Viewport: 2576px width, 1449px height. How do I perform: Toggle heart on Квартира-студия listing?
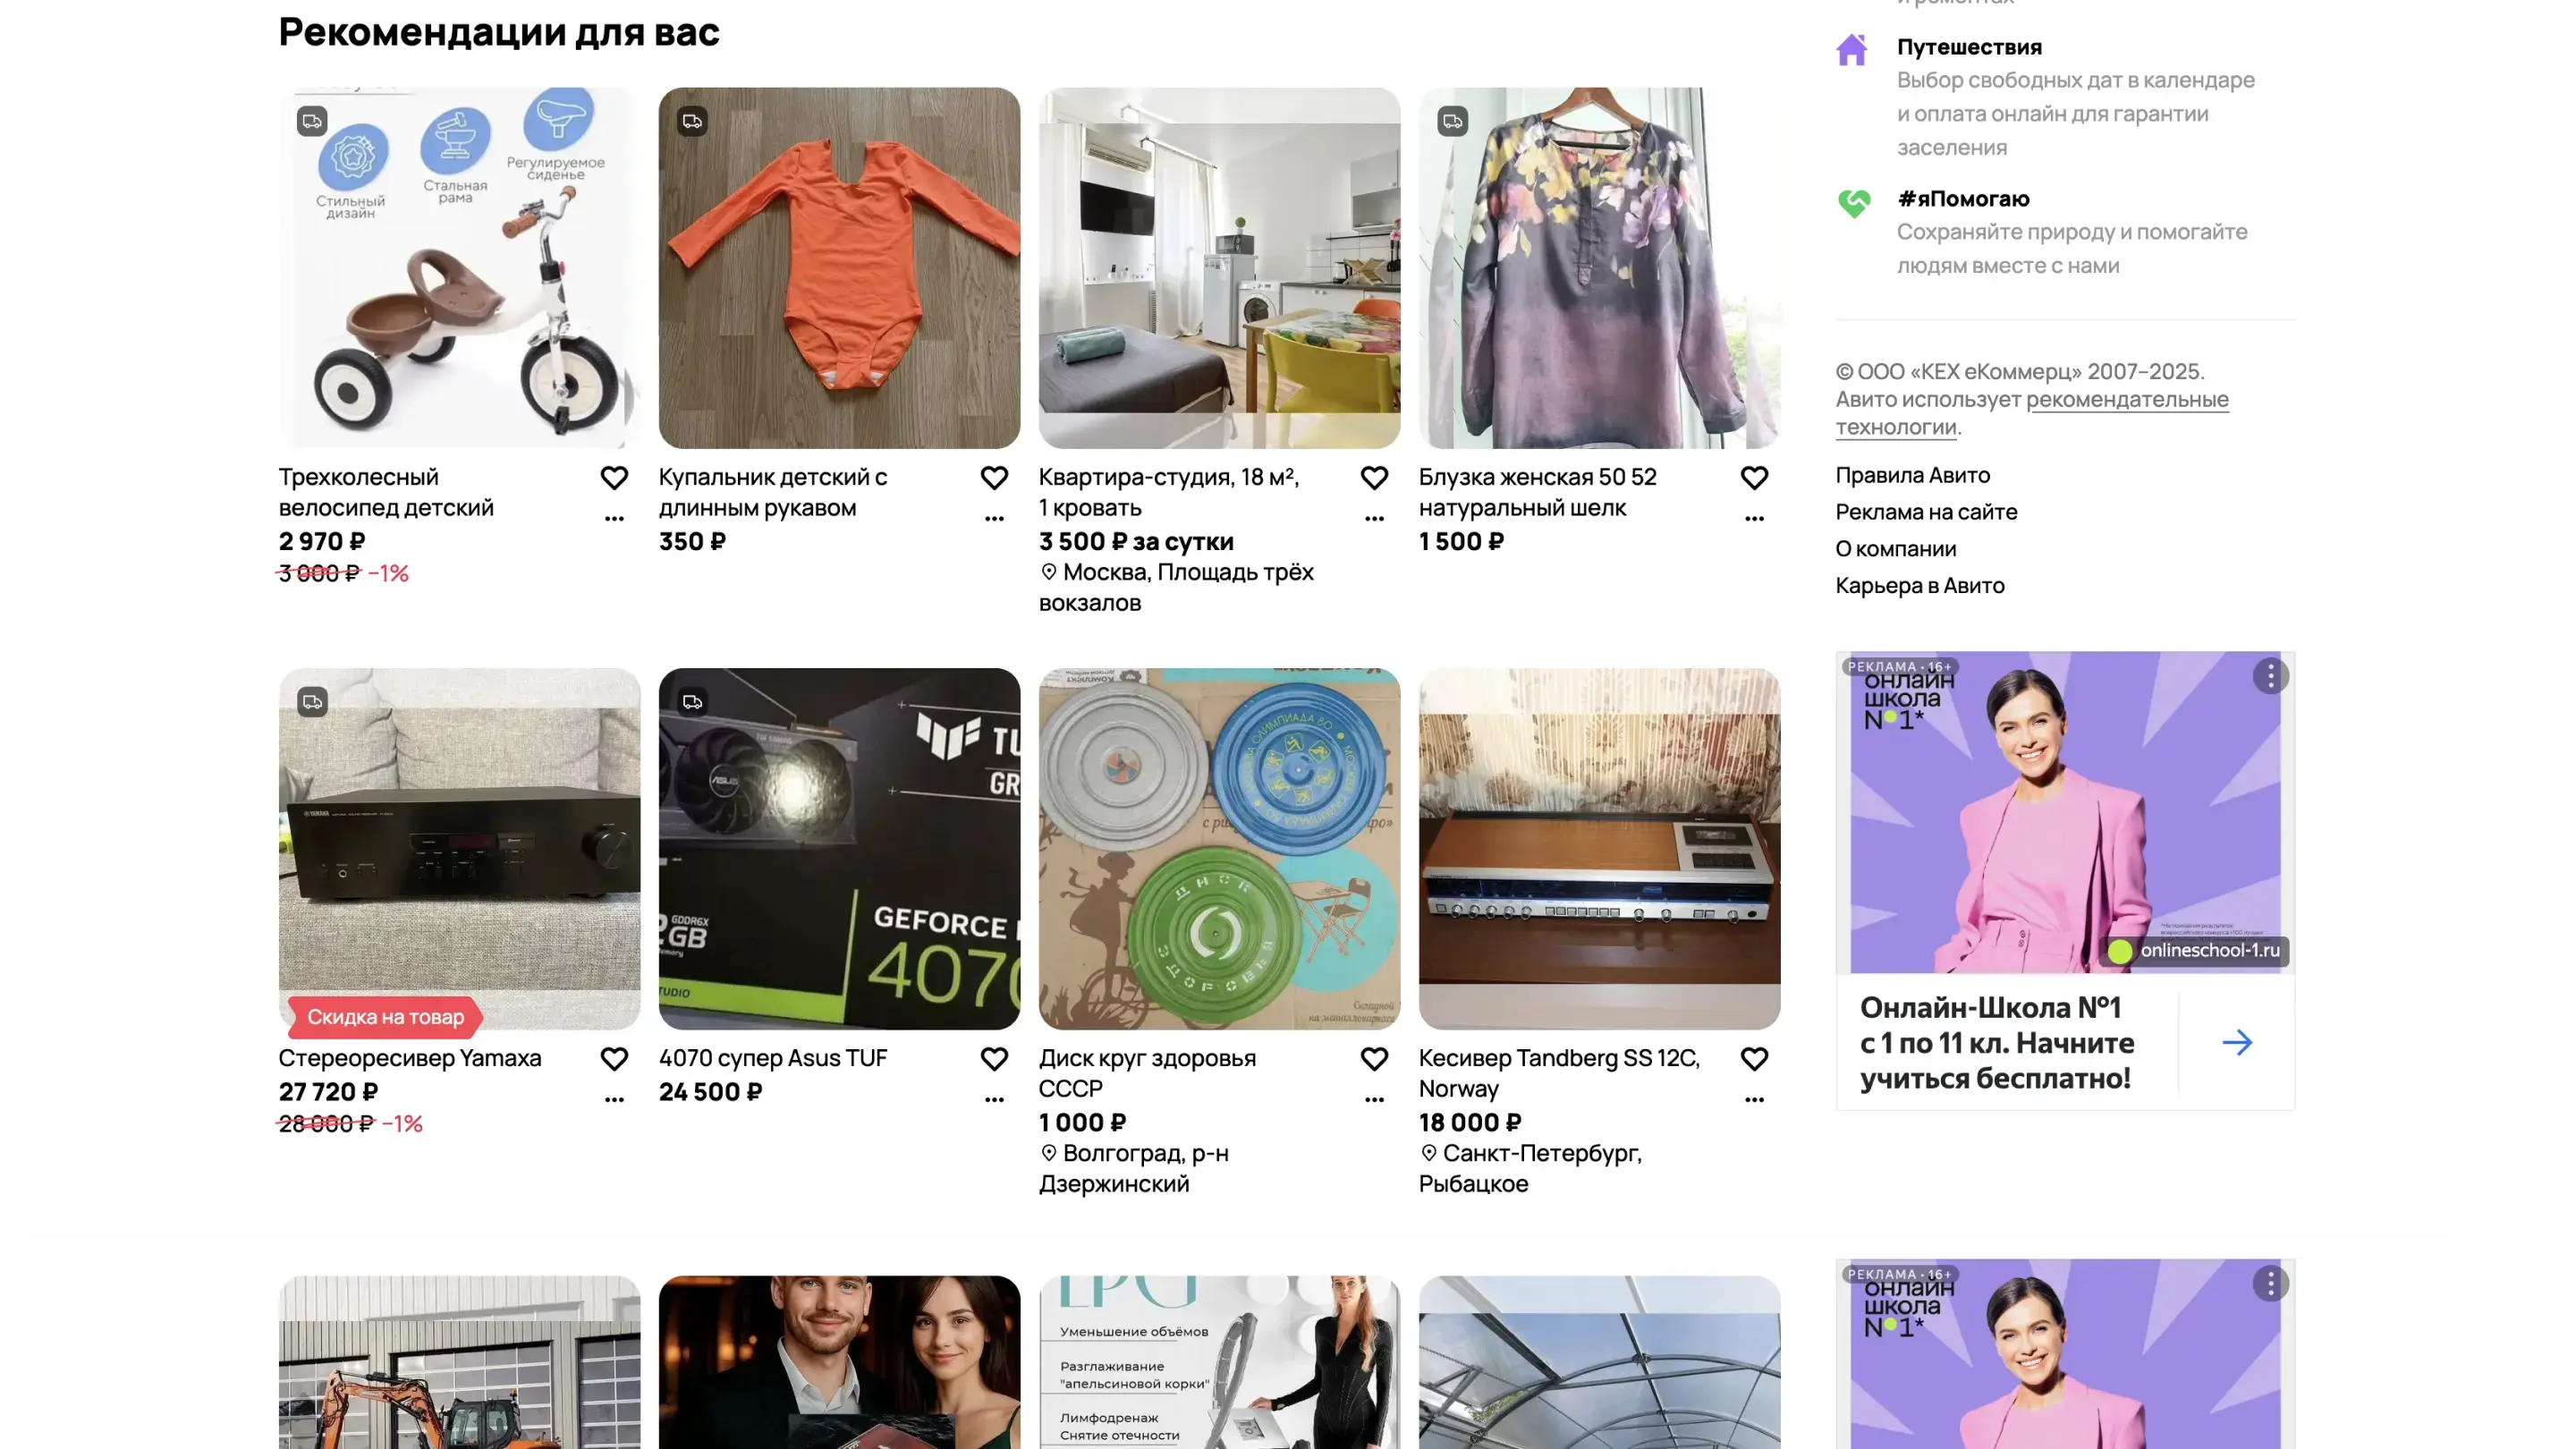(1374, 478)
